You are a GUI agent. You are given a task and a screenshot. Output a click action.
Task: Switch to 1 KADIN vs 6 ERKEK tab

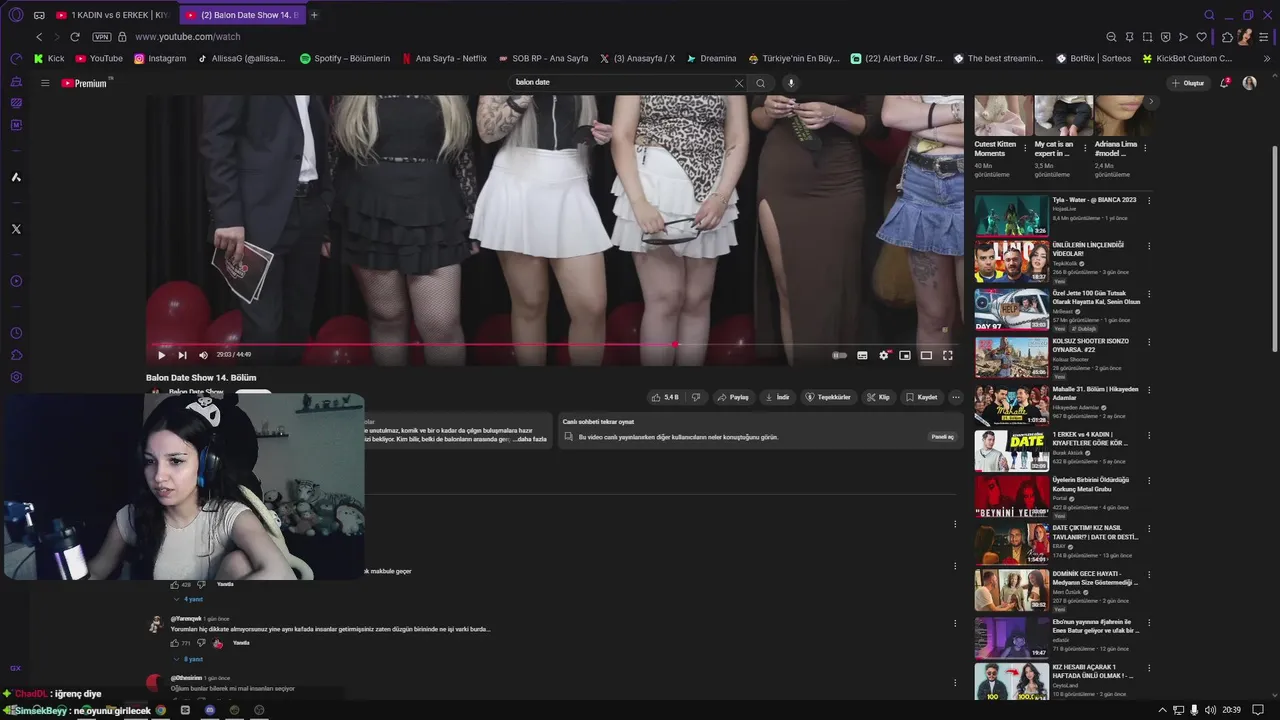coord(112,15)
